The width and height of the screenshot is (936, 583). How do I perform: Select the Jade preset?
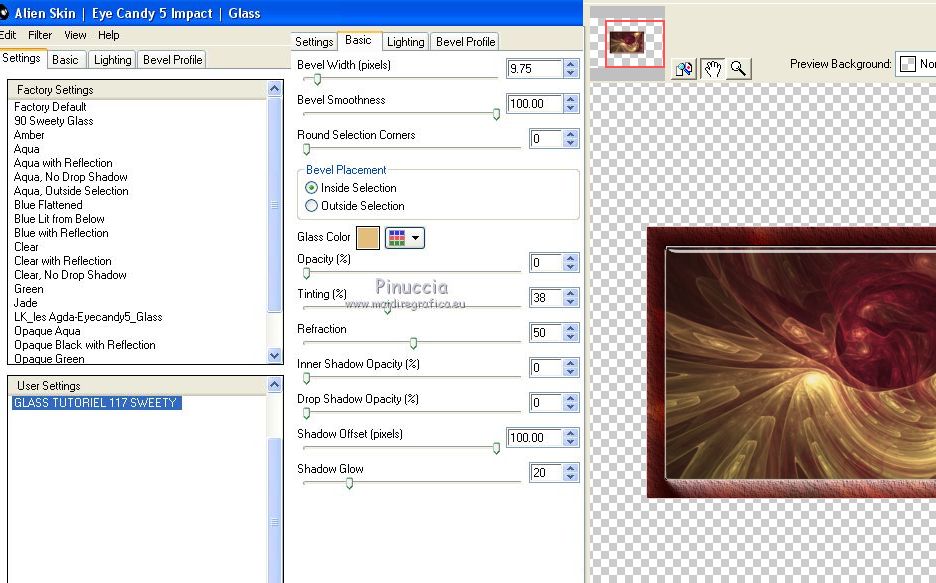click(26, 303)
